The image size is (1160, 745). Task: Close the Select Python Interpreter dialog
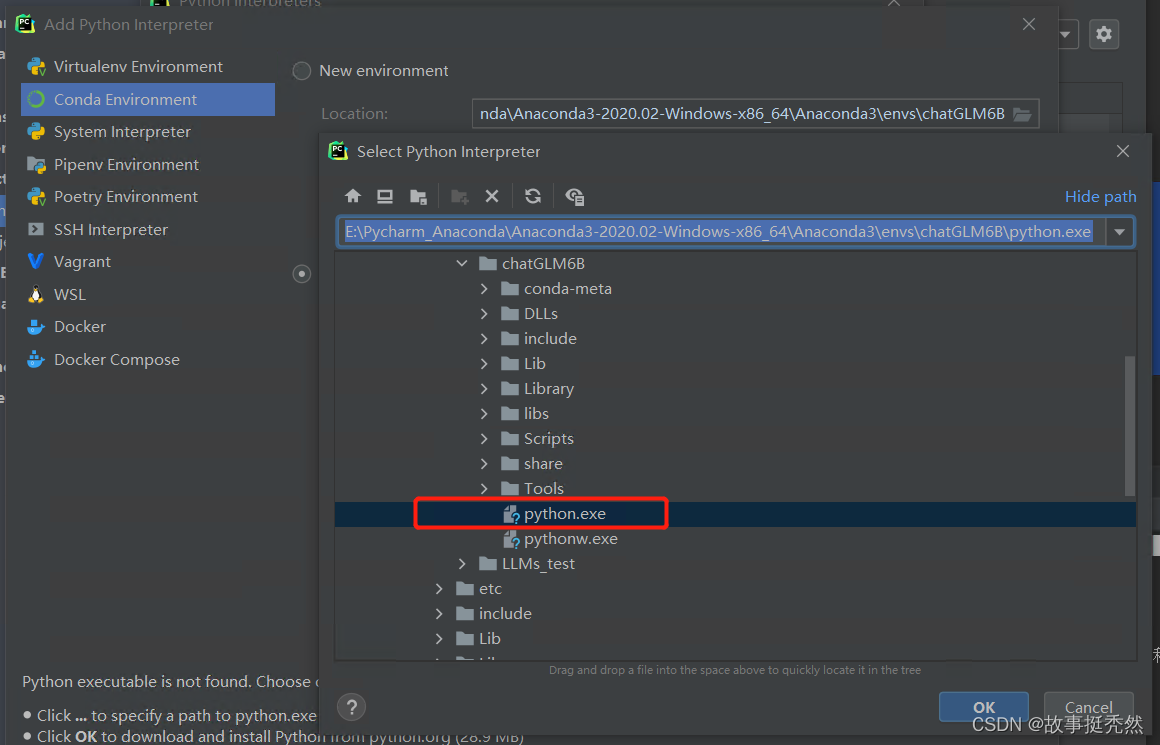tap(1122, 151)
